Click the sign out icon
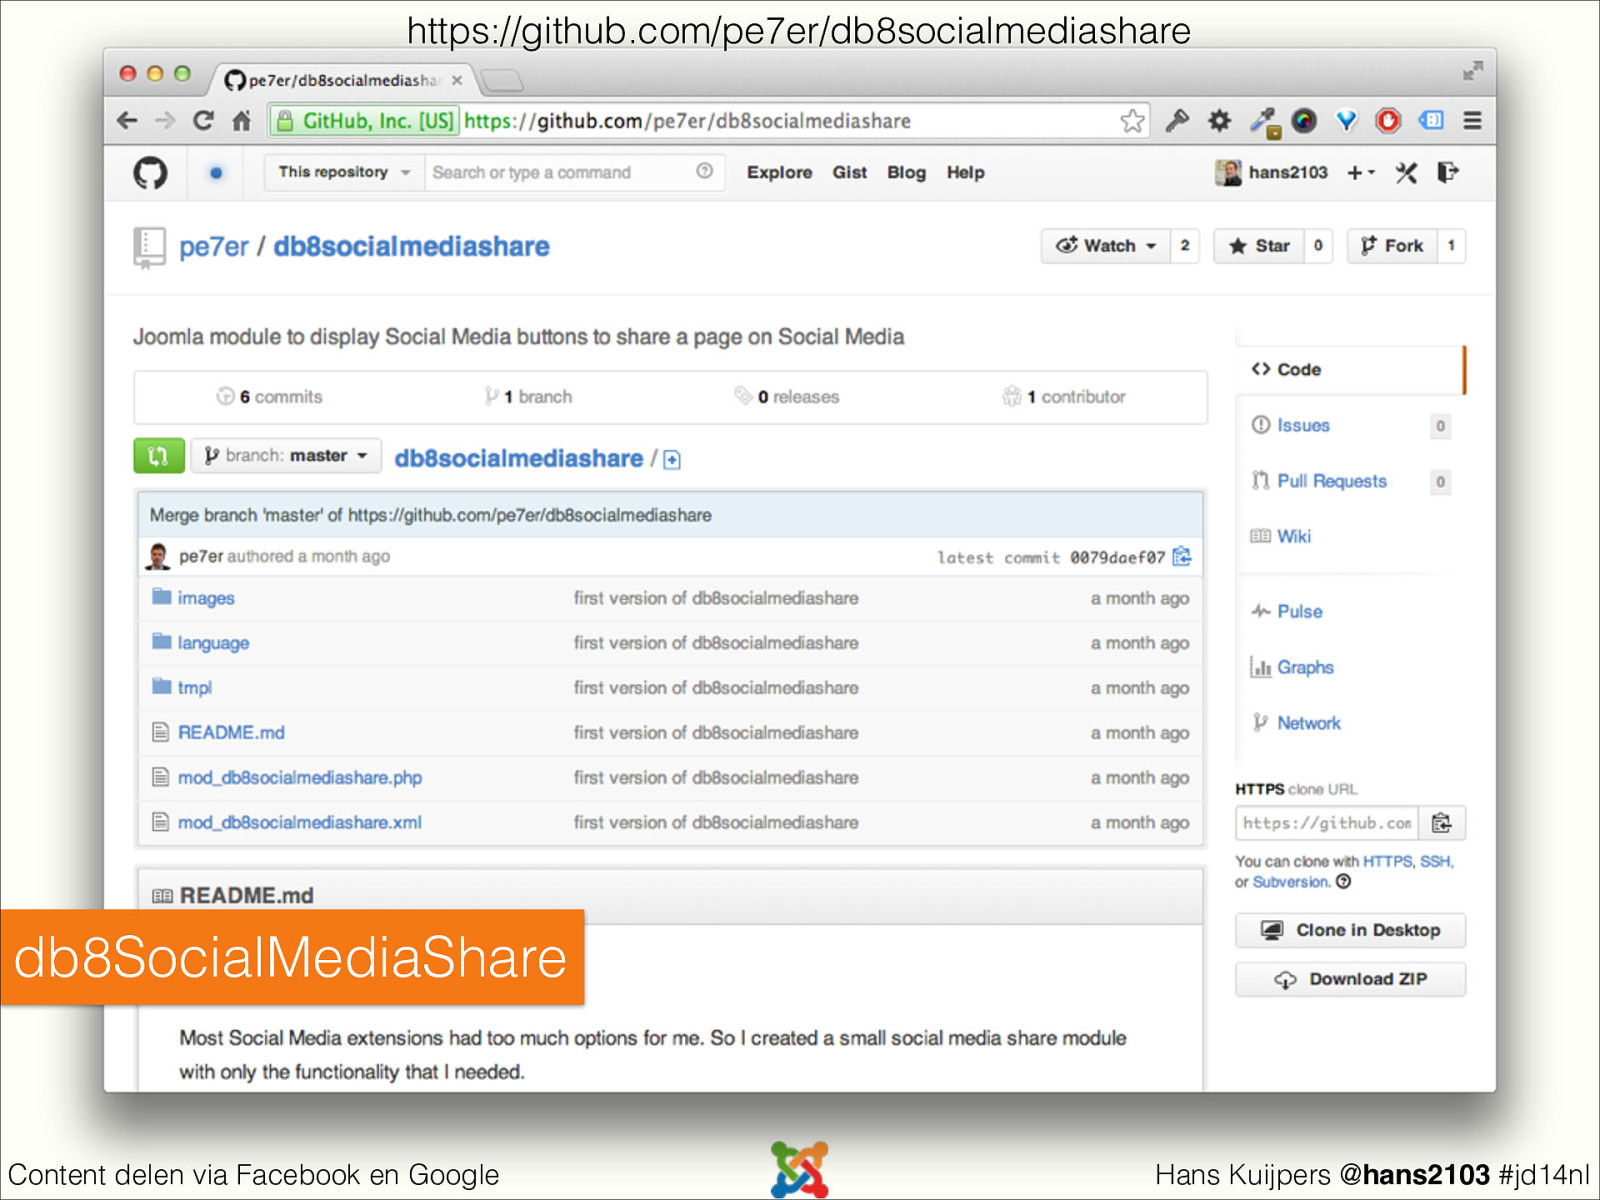This screenshot has height=1200, width=1600. point(1448,173)
